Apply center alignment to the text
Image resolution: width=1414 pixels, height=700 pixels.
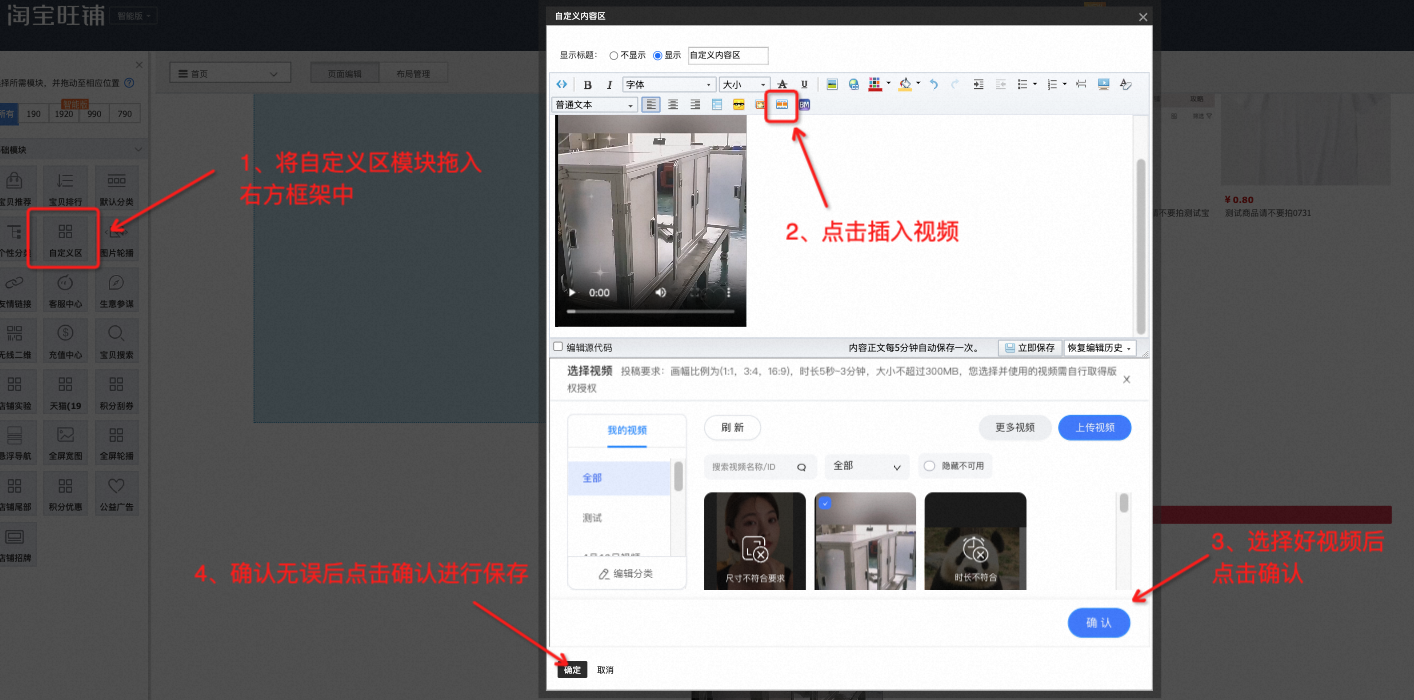[673, 104]
